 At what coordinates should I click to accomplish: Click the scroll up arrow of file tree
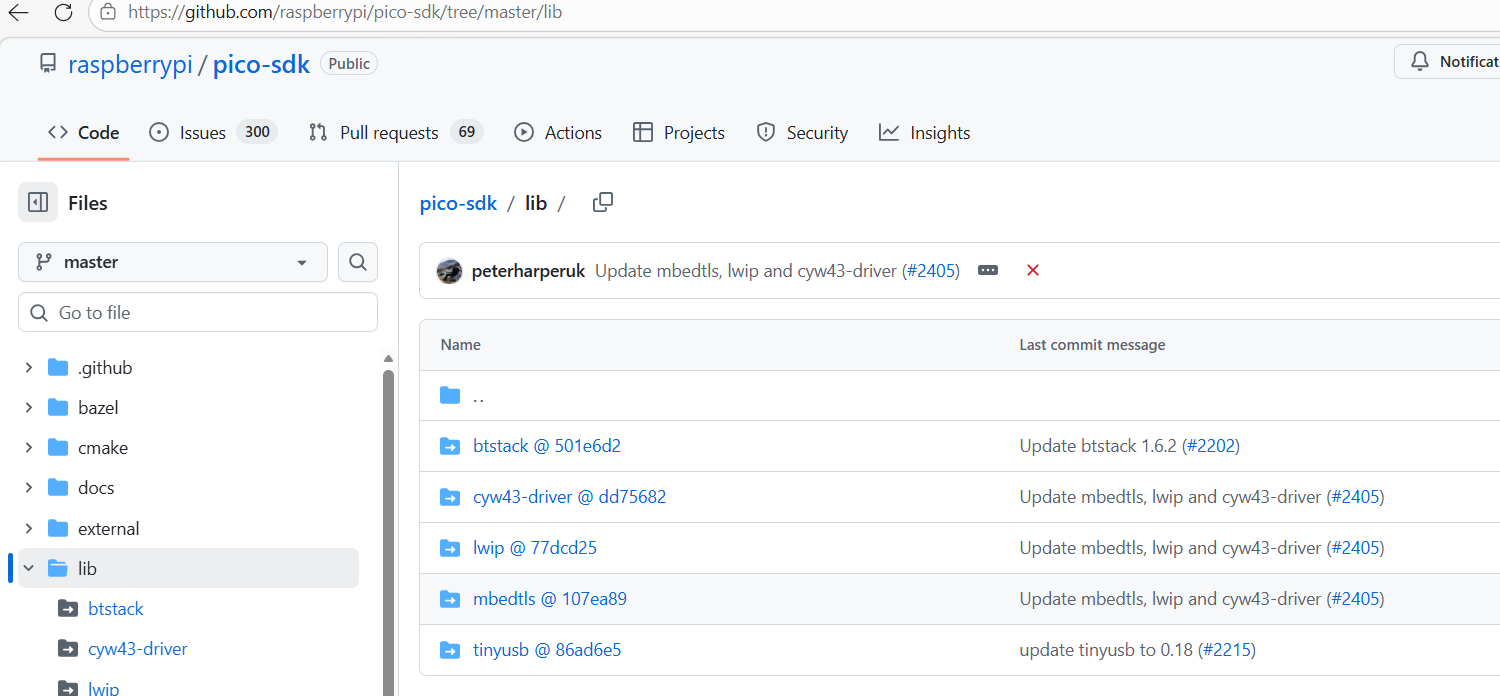click(x=389, y=359)
